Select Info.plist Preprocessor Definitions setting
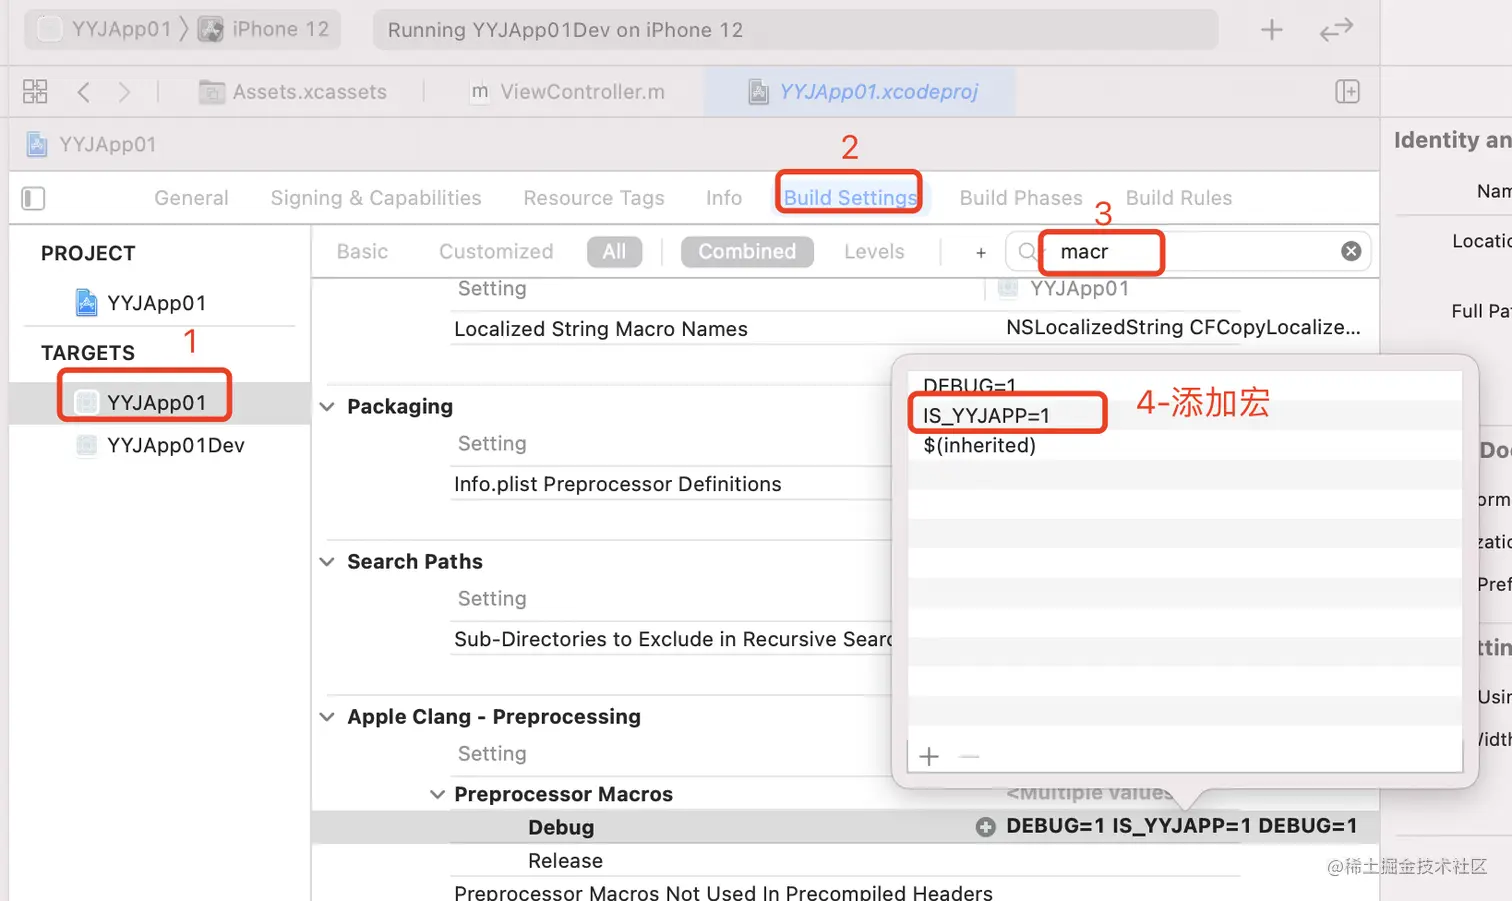Screen dimensions: 1512x901 [x=618, y=484]
